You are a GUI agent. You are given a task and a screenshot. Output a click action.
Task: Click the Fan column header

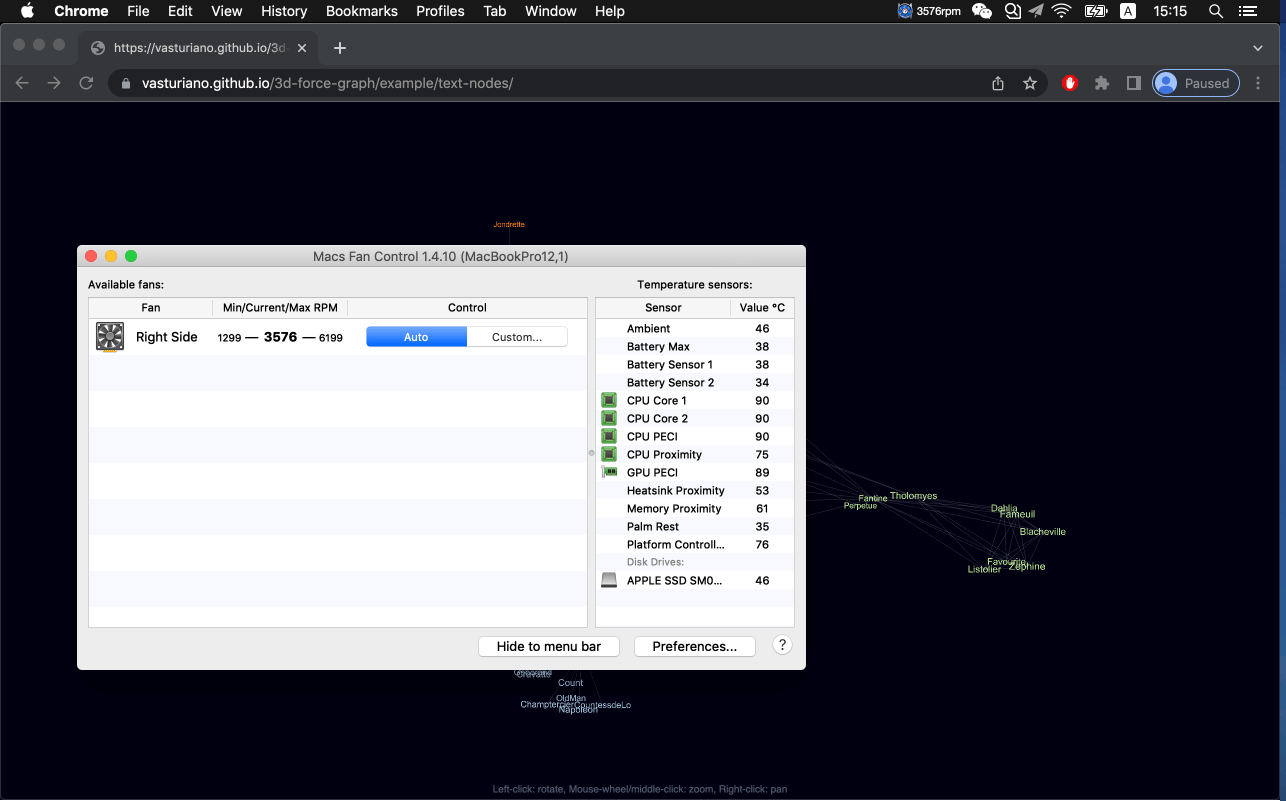(150, 307)
